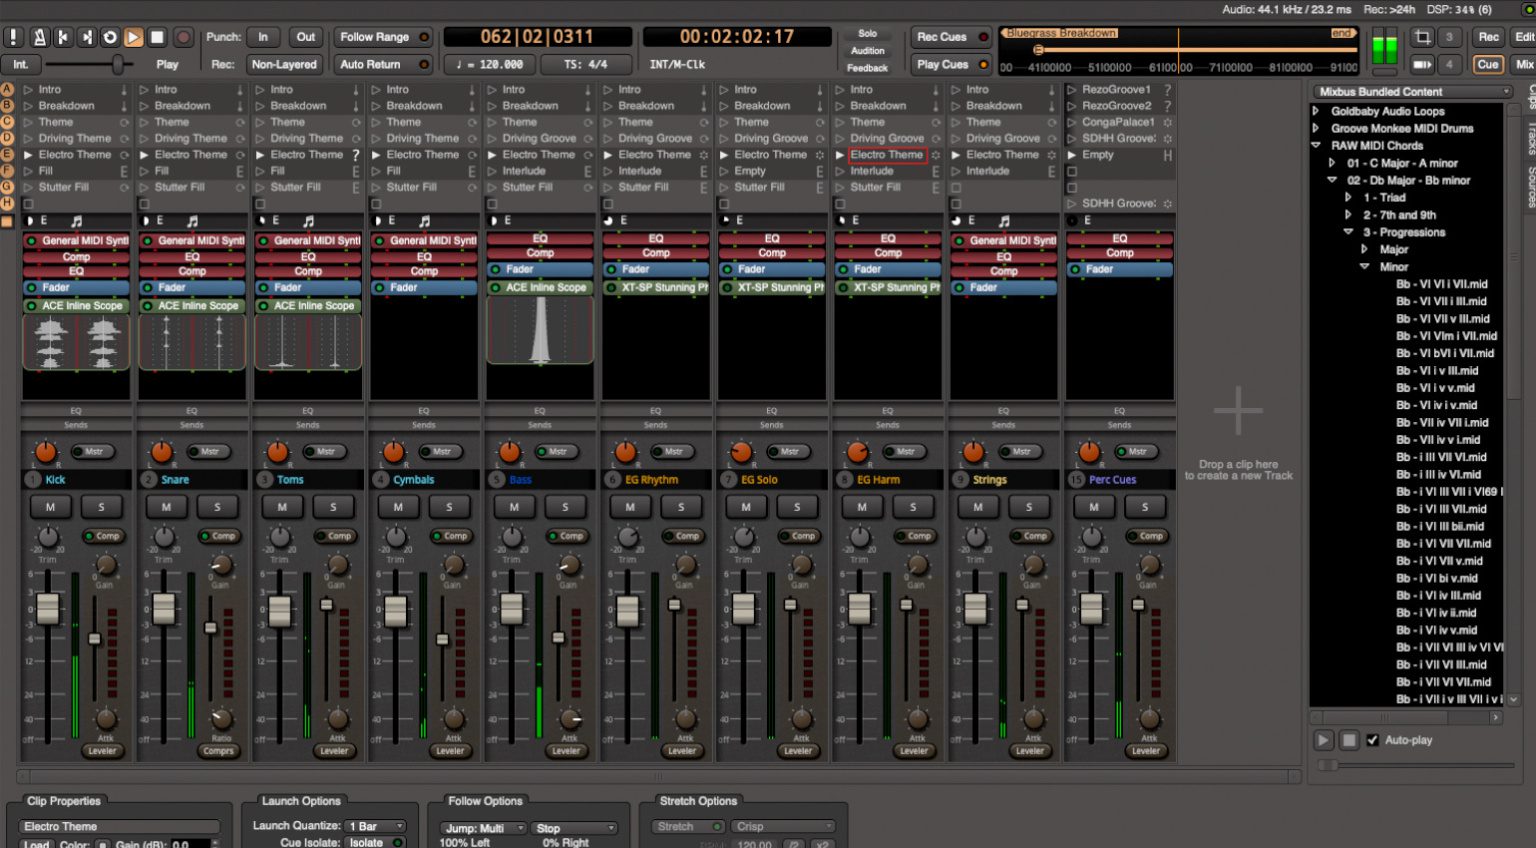Expand the Major chords tree item
The width and height of the screenshot is (1536, 848).
click(1364, 249)
